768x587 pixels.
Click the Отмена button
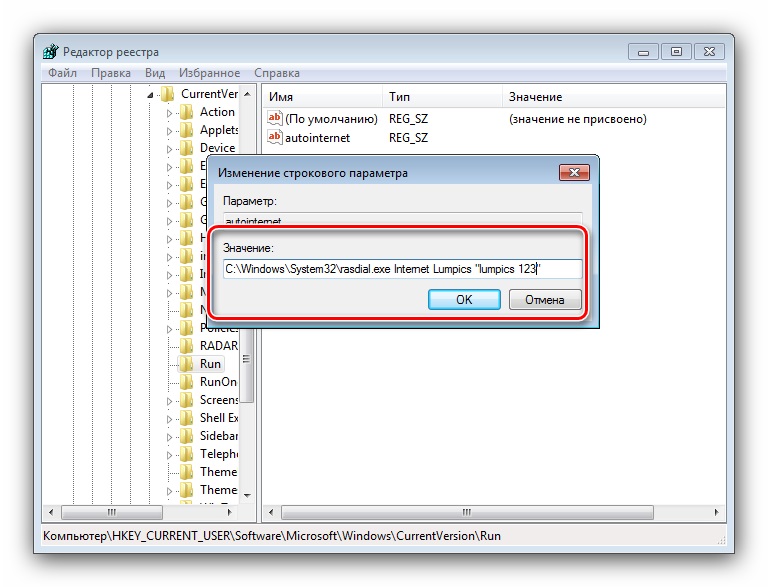coord(545,299)
